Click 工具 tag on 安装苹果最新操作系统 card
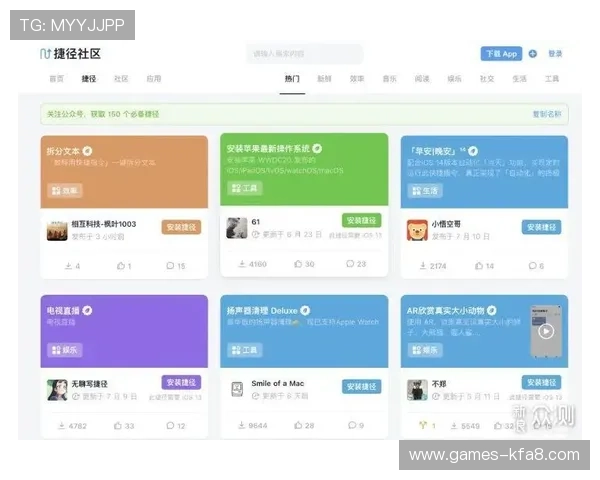600x480 pixels. pos(245,188)
